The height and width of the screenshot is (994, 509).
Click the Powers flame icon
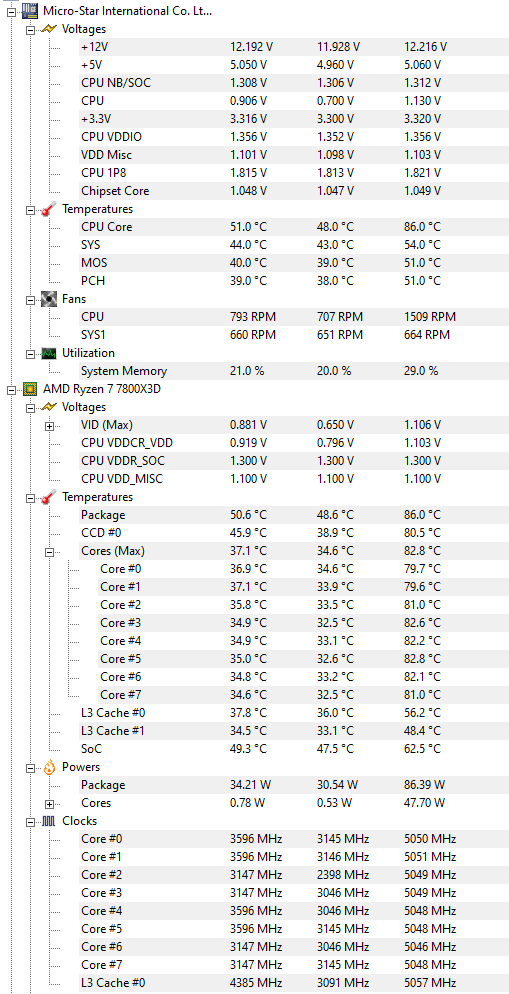pyautogui.click(x=49, y=768)
